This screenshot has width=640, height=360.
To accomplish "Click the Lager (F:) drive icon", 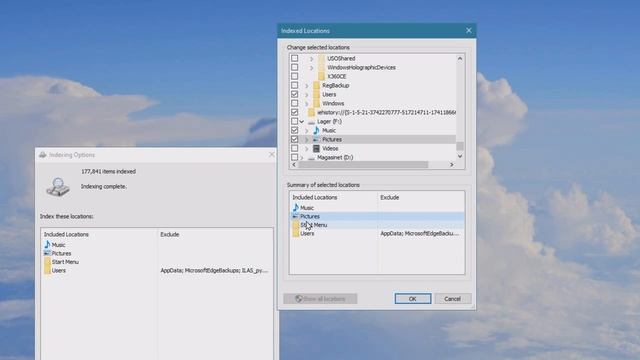I will (x=311, y=122).
